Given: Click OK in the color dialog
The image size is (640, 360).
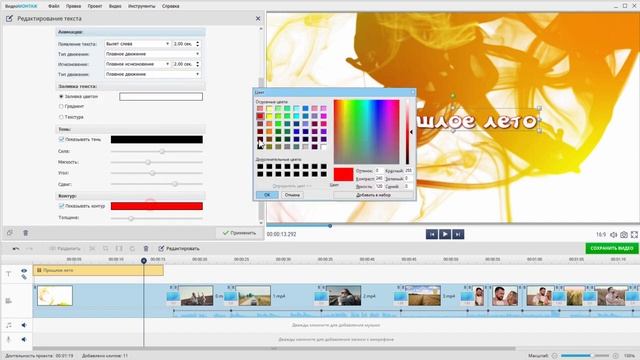Looking at the screenshot, I should [267, 195].
